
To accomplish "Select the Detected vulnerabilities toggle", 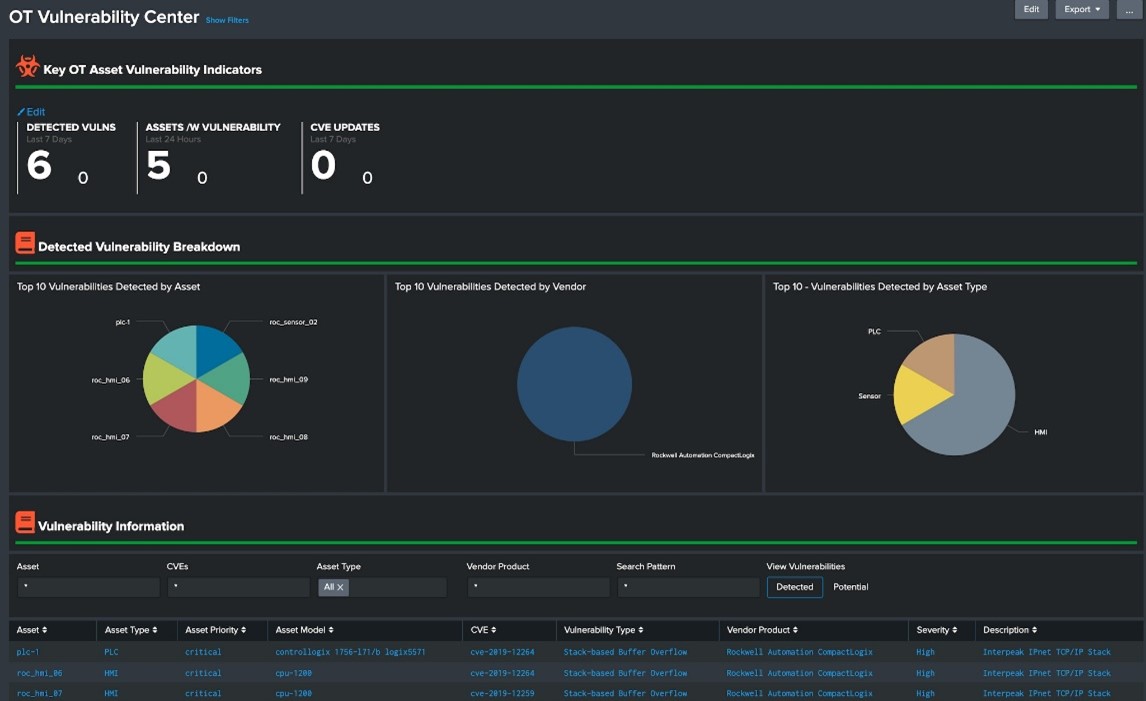I will [x=795, y=587].
